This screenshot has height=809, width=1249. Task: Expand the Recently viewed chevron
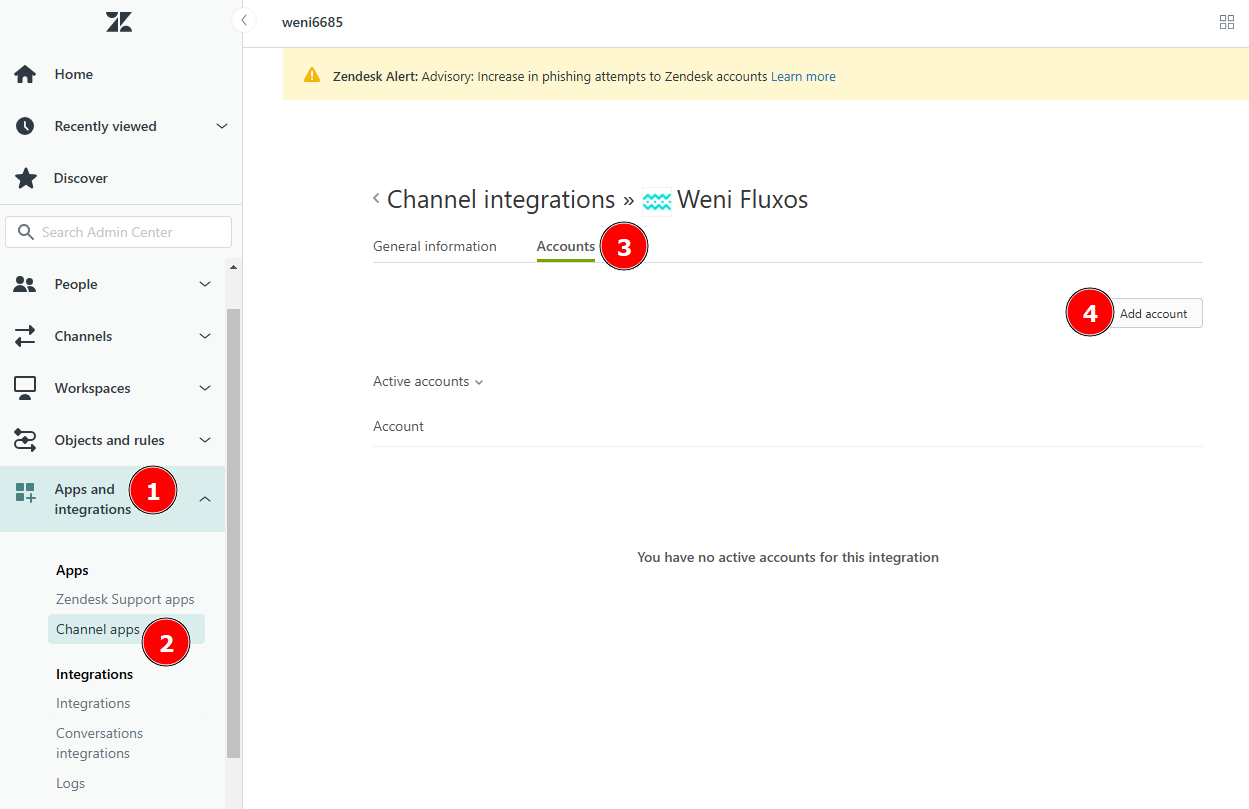222,126
